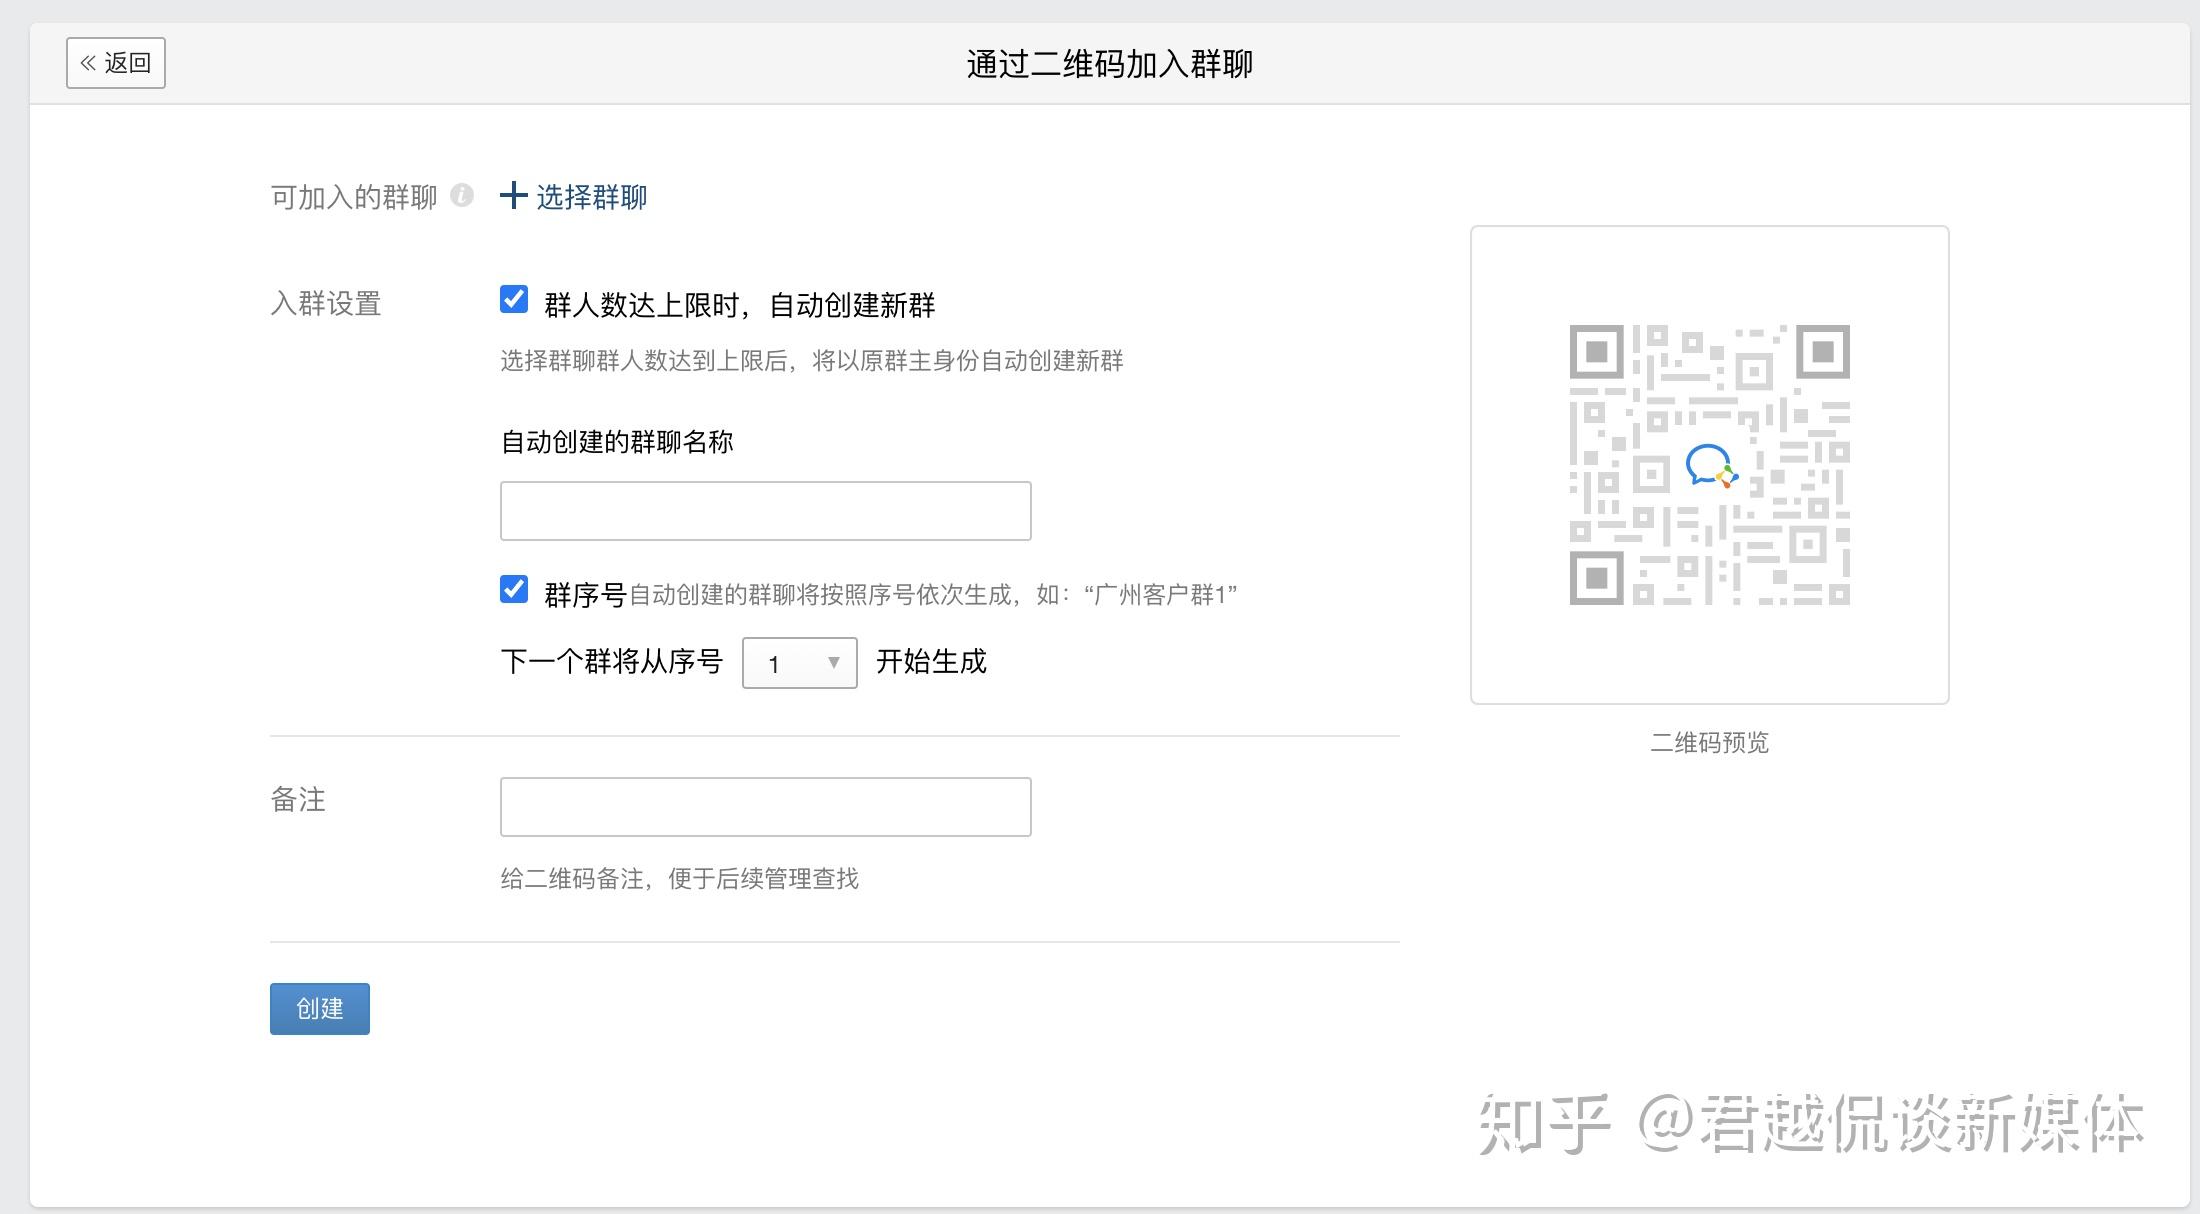Open the starting sequence number dropdown
Screen dimensions: 2200x1214
pyautogui.click(x=799, y=663)
